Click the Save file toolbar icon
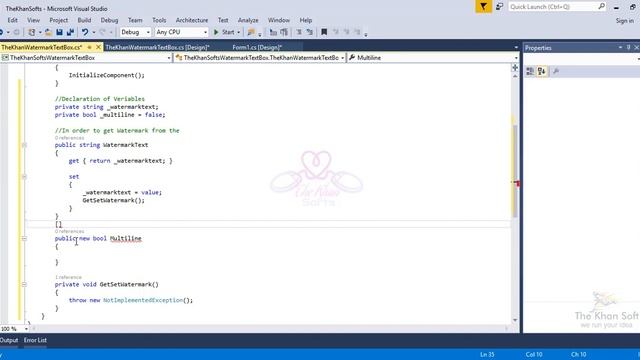Image resolution: width=640 pixels, height=360 pixels. [x=60, y=32]
